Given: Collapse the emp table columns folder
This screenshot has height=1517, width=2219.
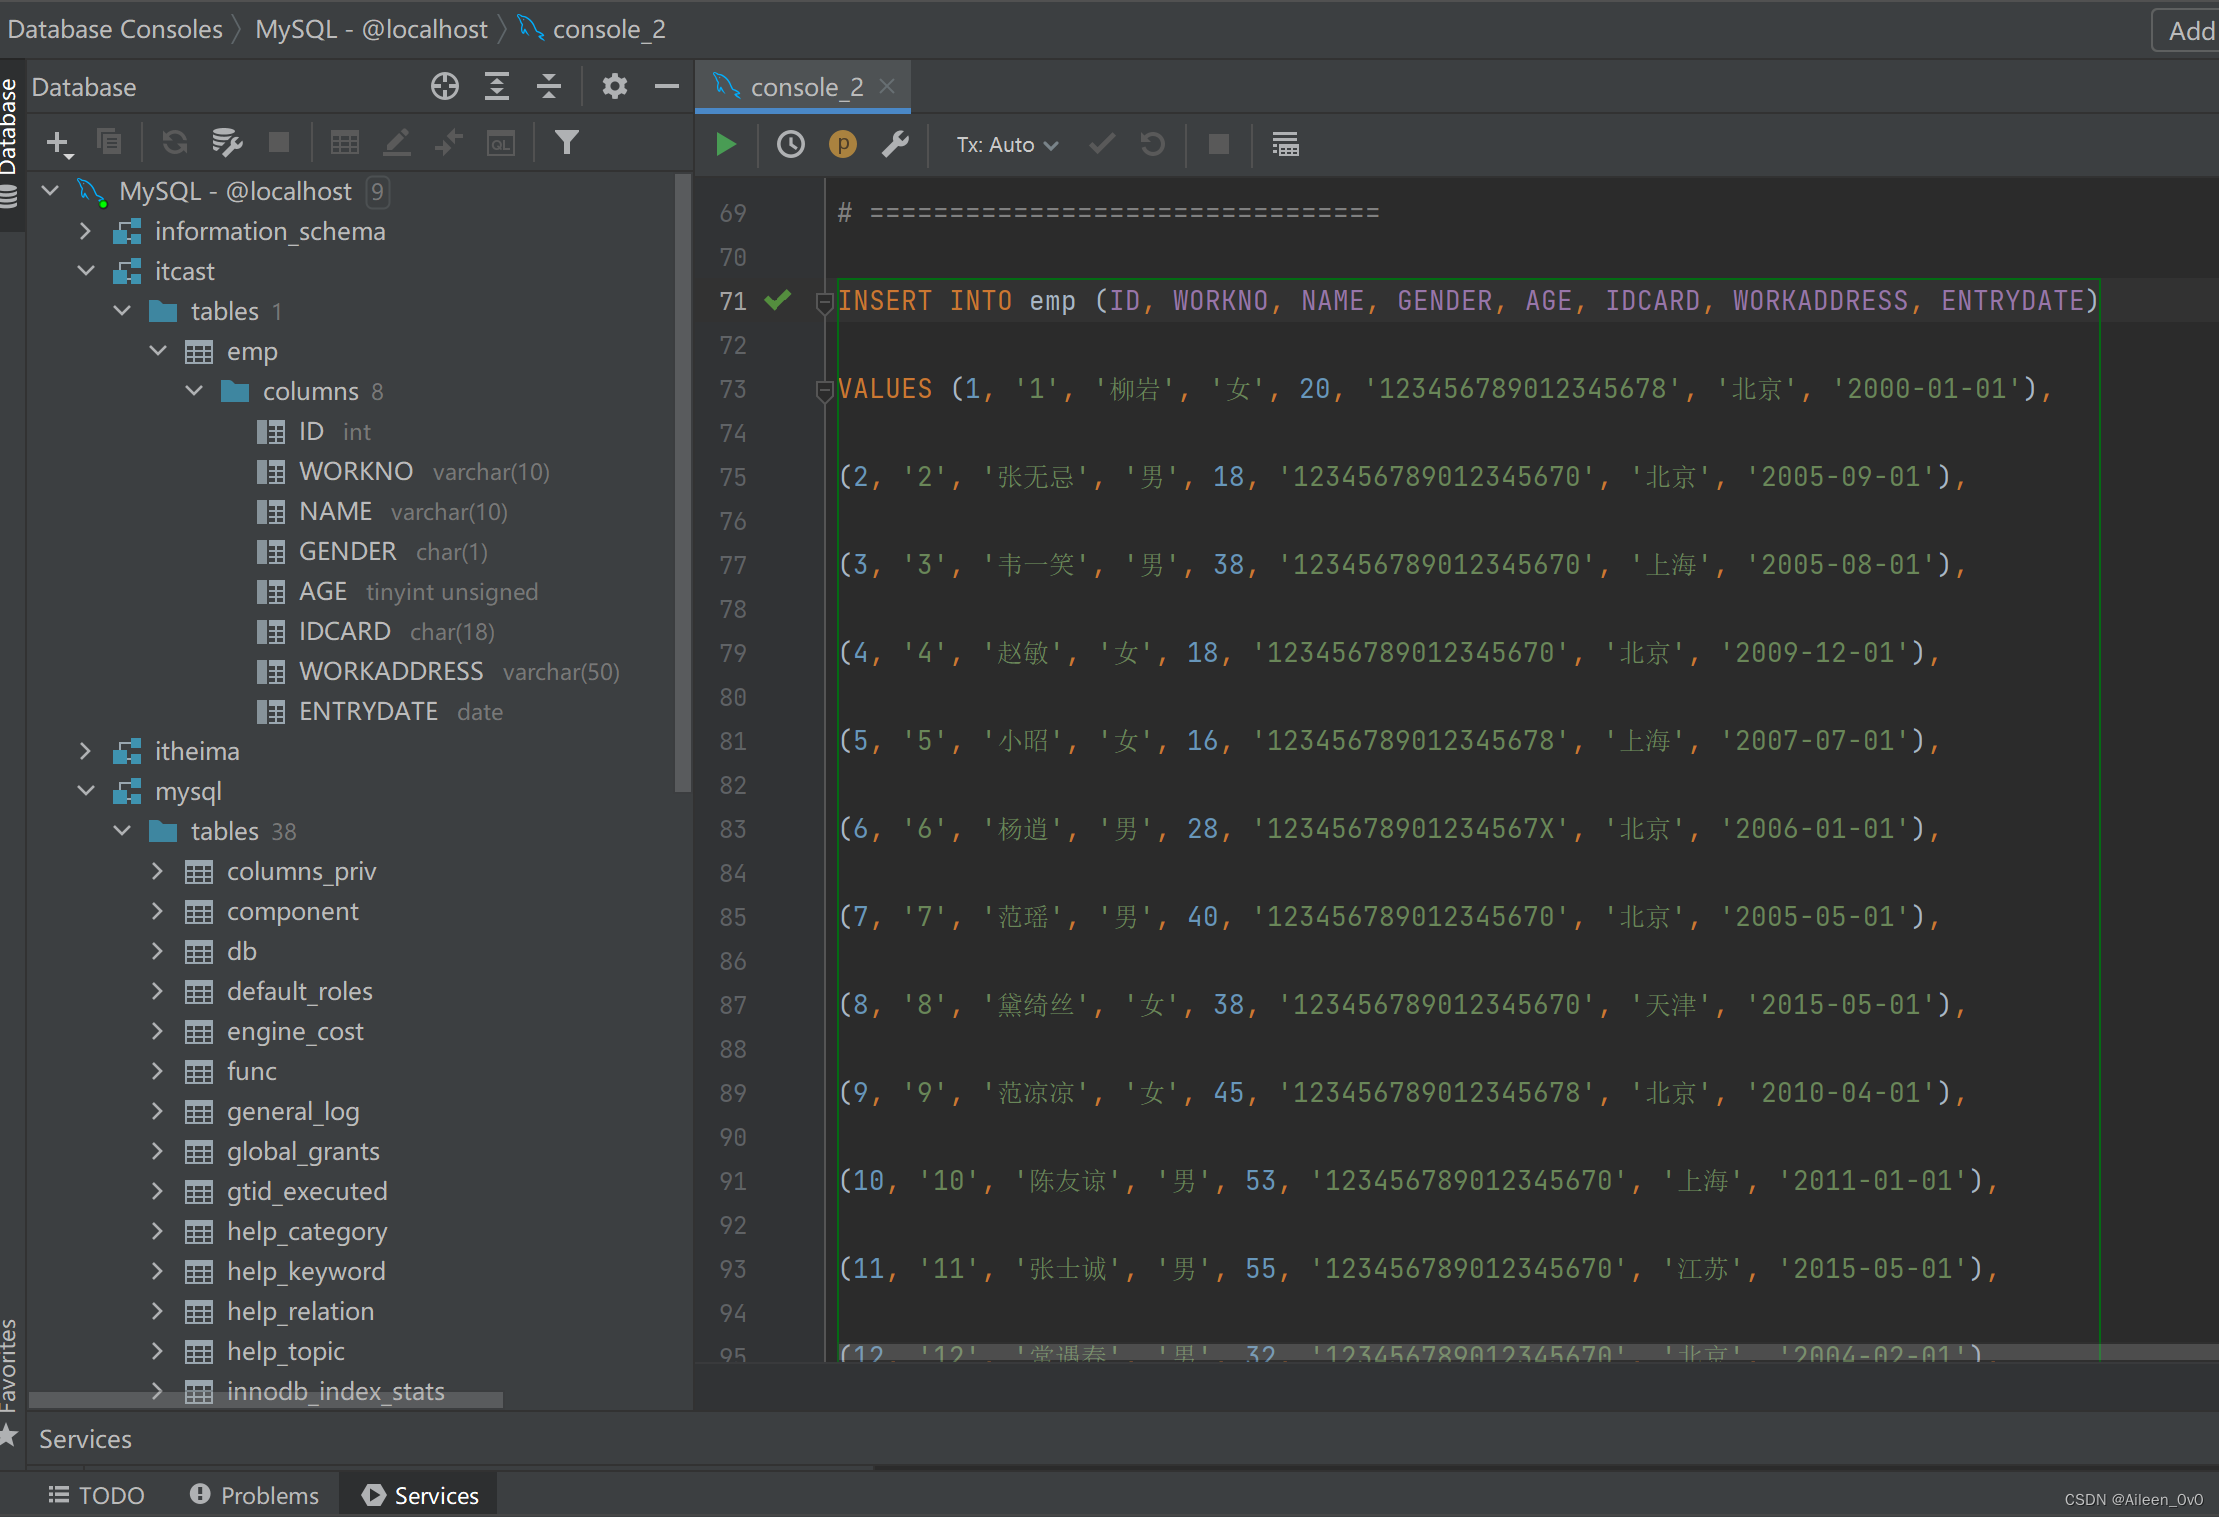Looking at the screenshot, I should [194, 391].
